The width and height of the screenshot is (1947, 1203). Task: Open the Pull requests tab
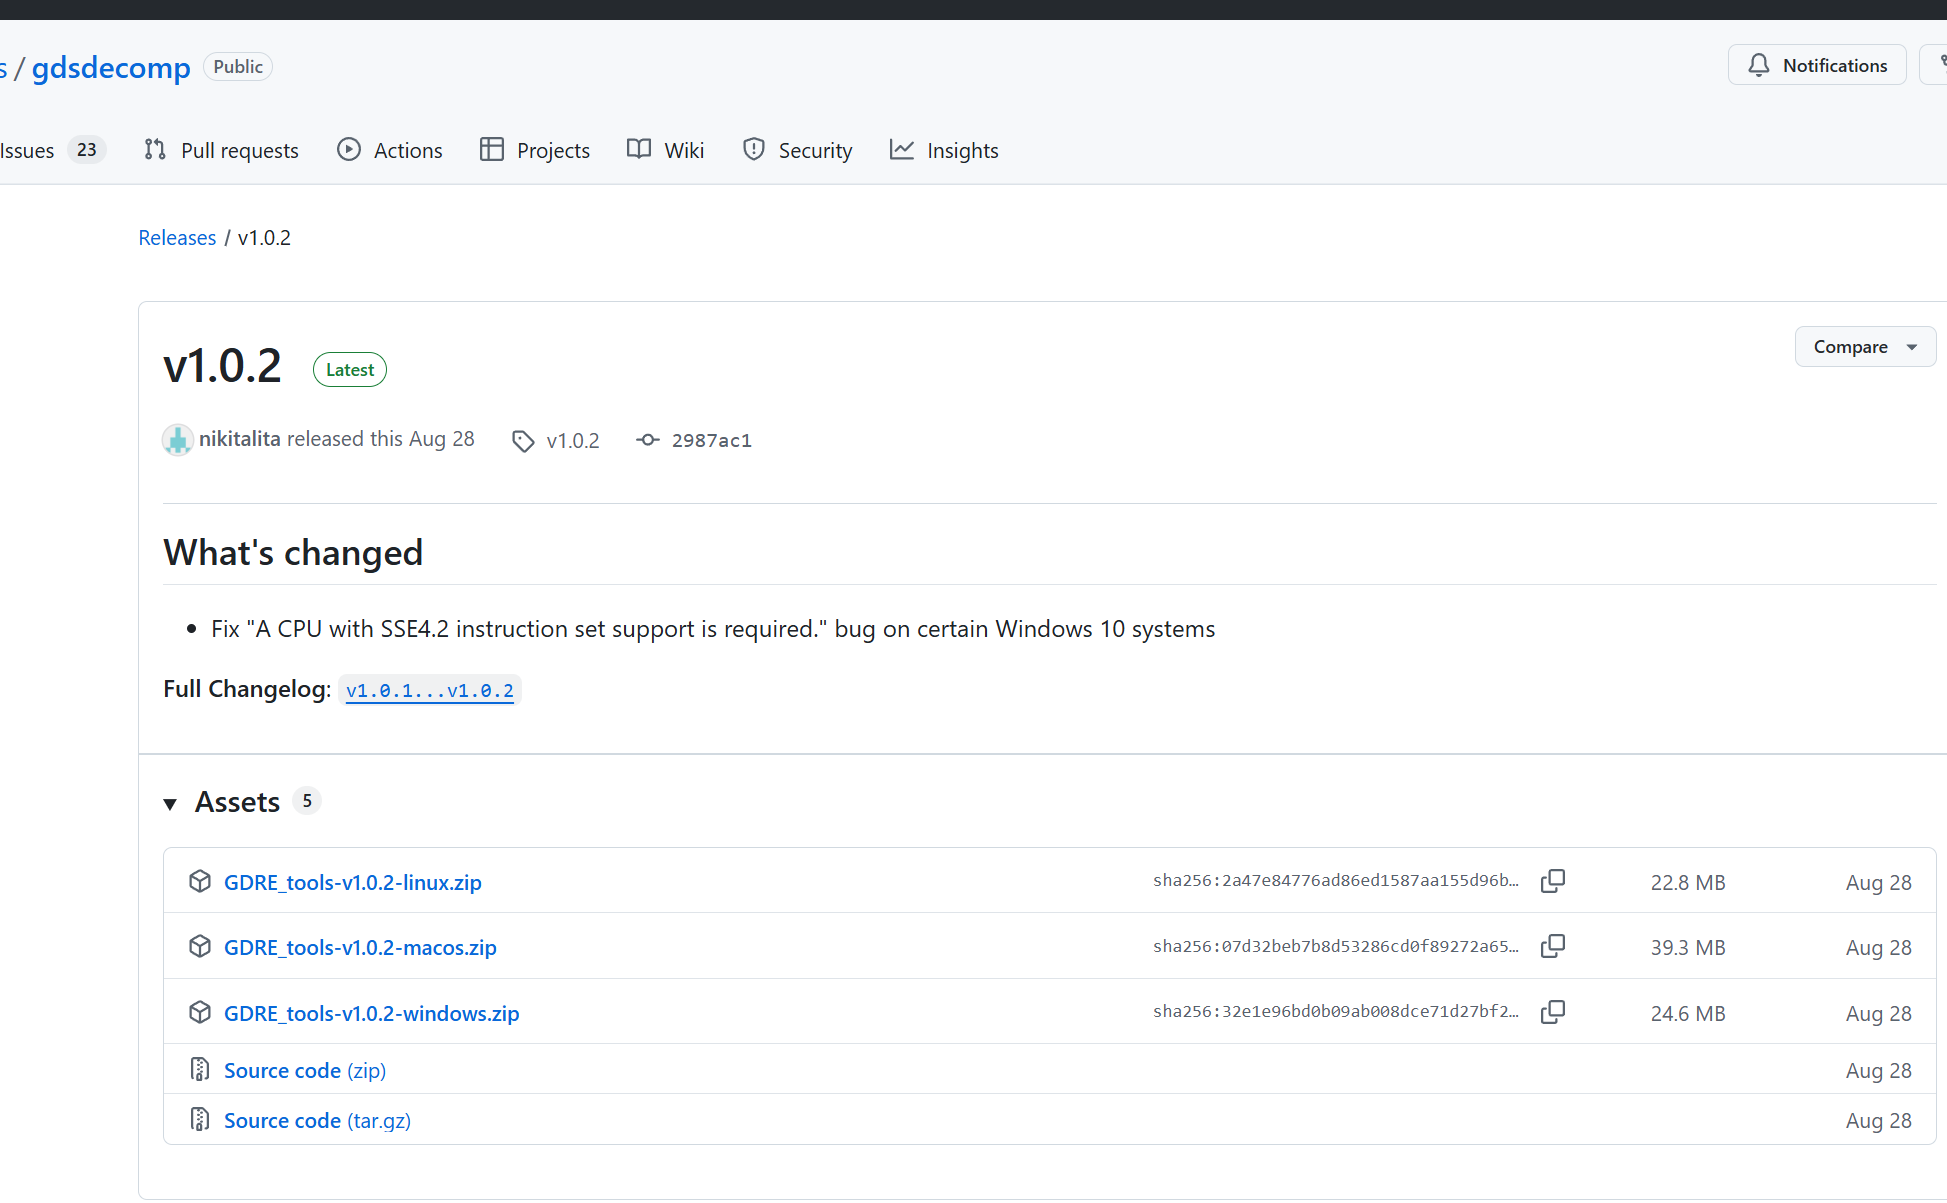tap(222, 150)
